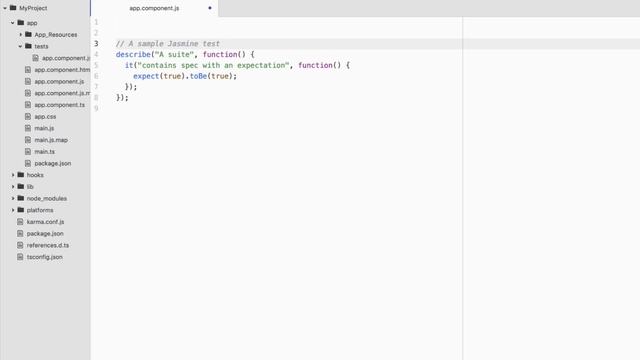Click the file icon beside tsconfig.json

click(20, 257)
